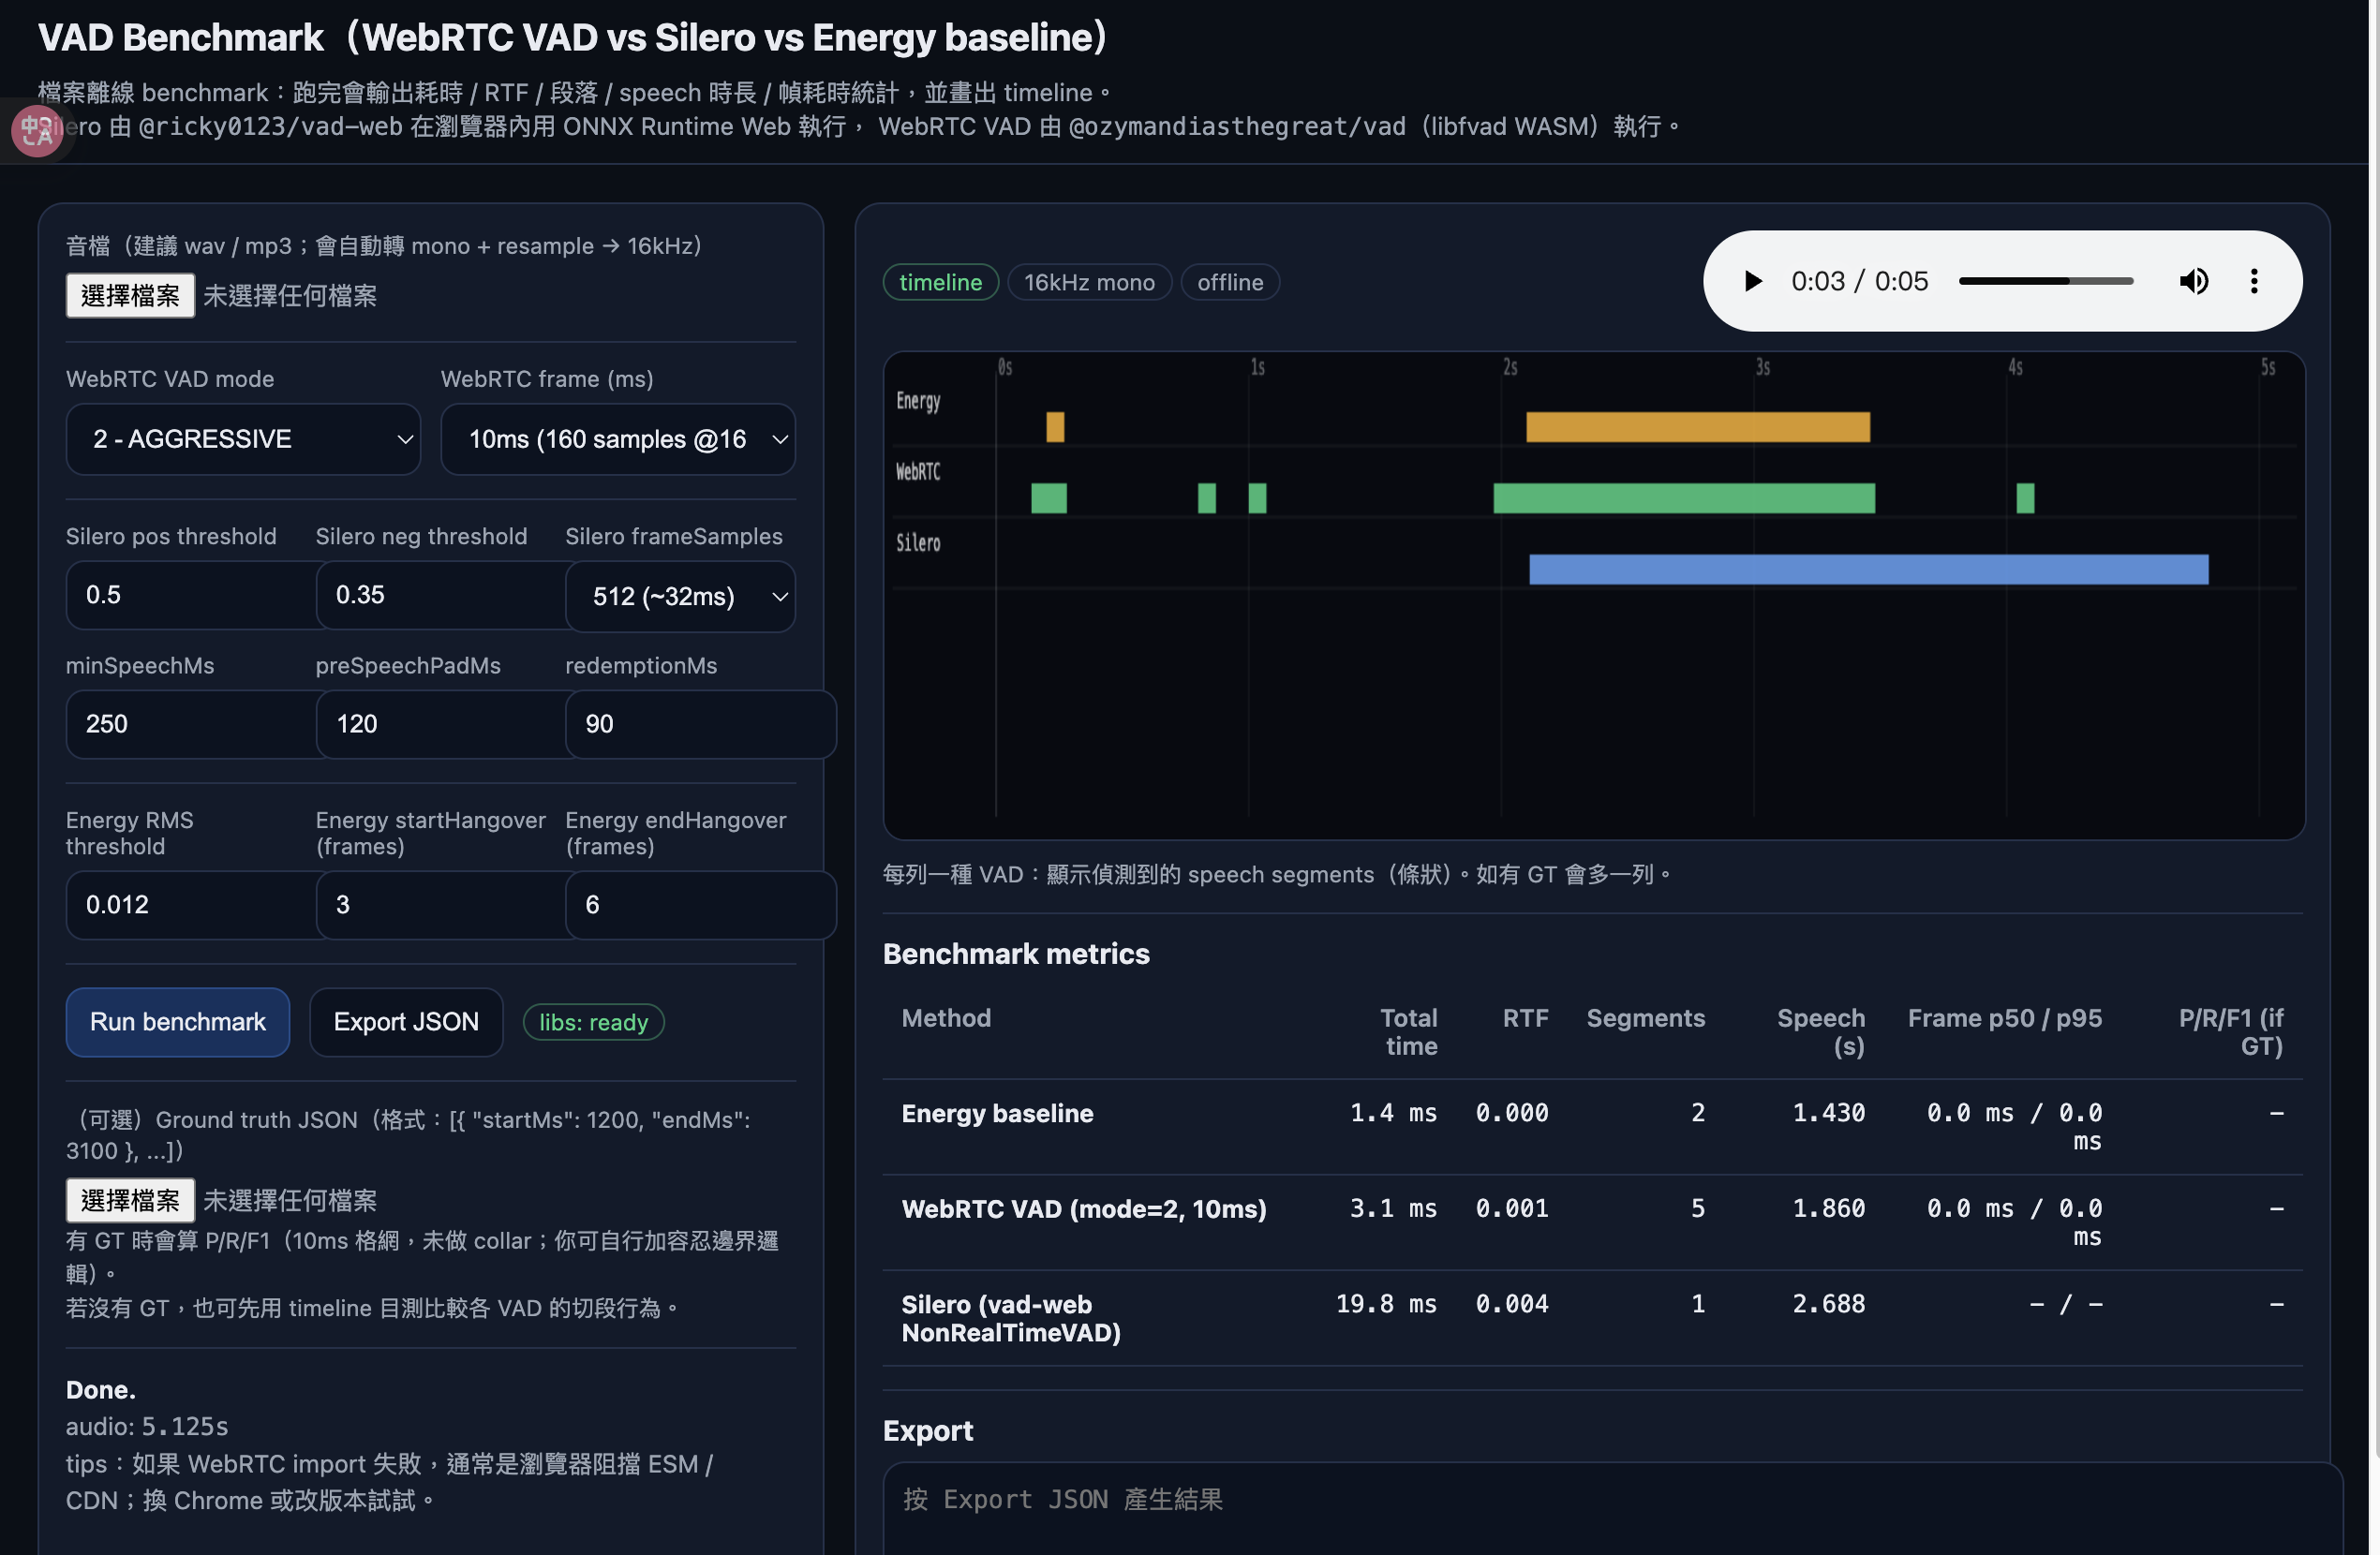Choose ground truth JSON file button

click(x=130, y=1199)
